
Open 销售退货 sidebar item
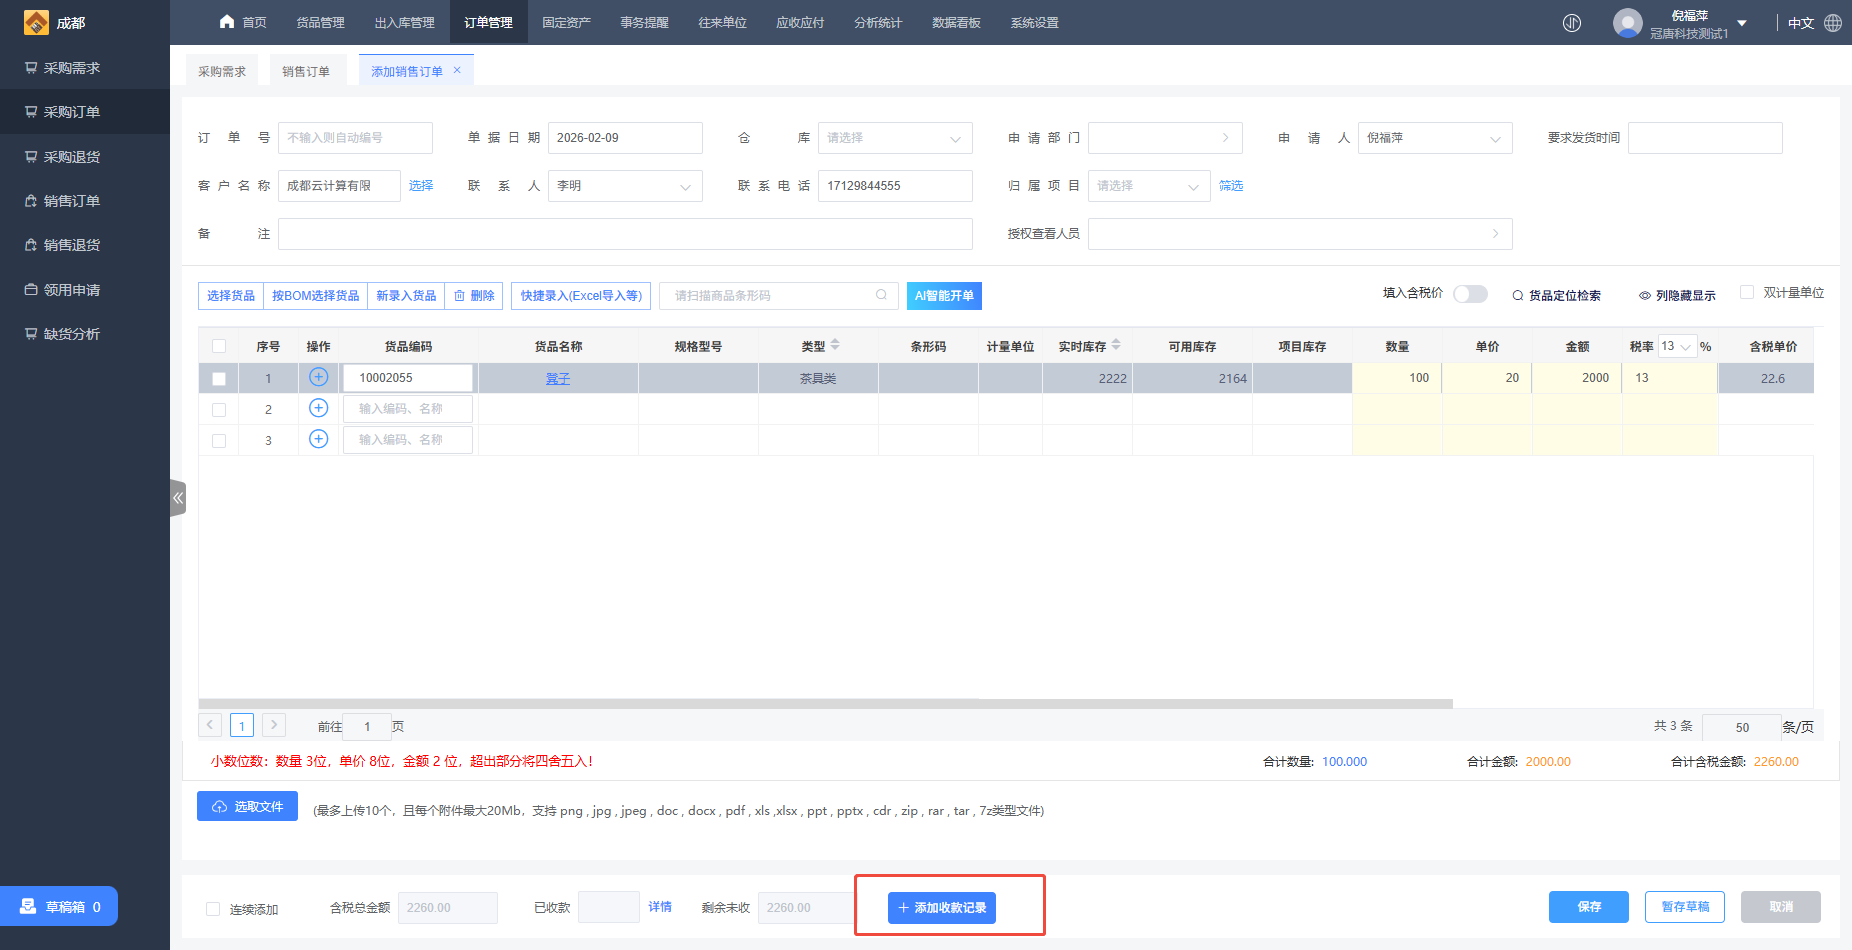(85, 245)
